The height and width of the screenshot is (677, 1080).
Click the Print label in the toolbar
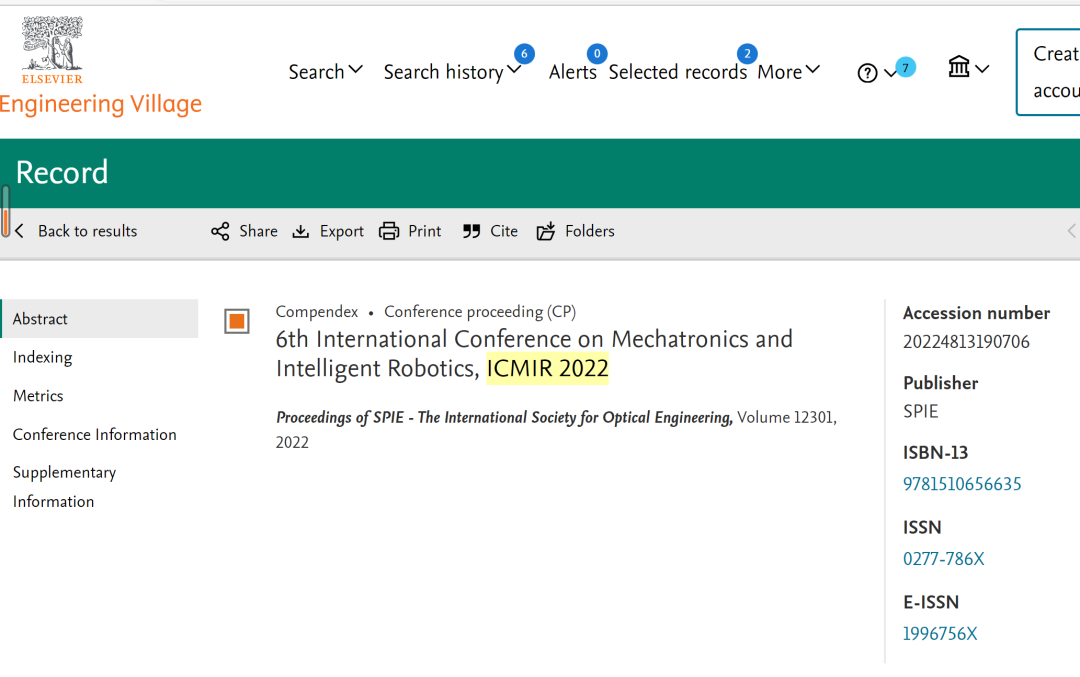pyautogui.click(x=424, y=231)
